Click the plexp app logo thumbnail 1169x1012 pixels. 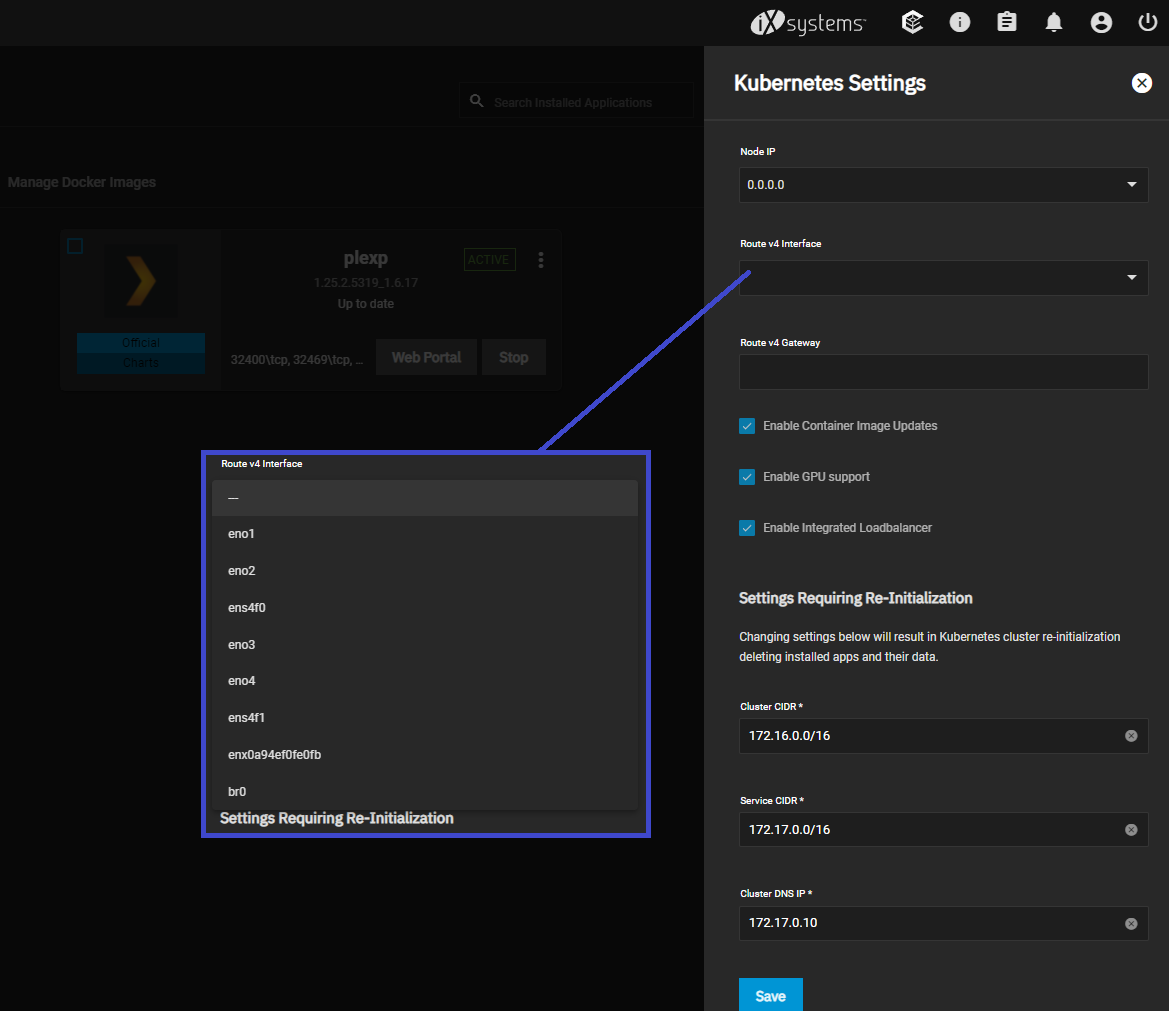(140, 281)
